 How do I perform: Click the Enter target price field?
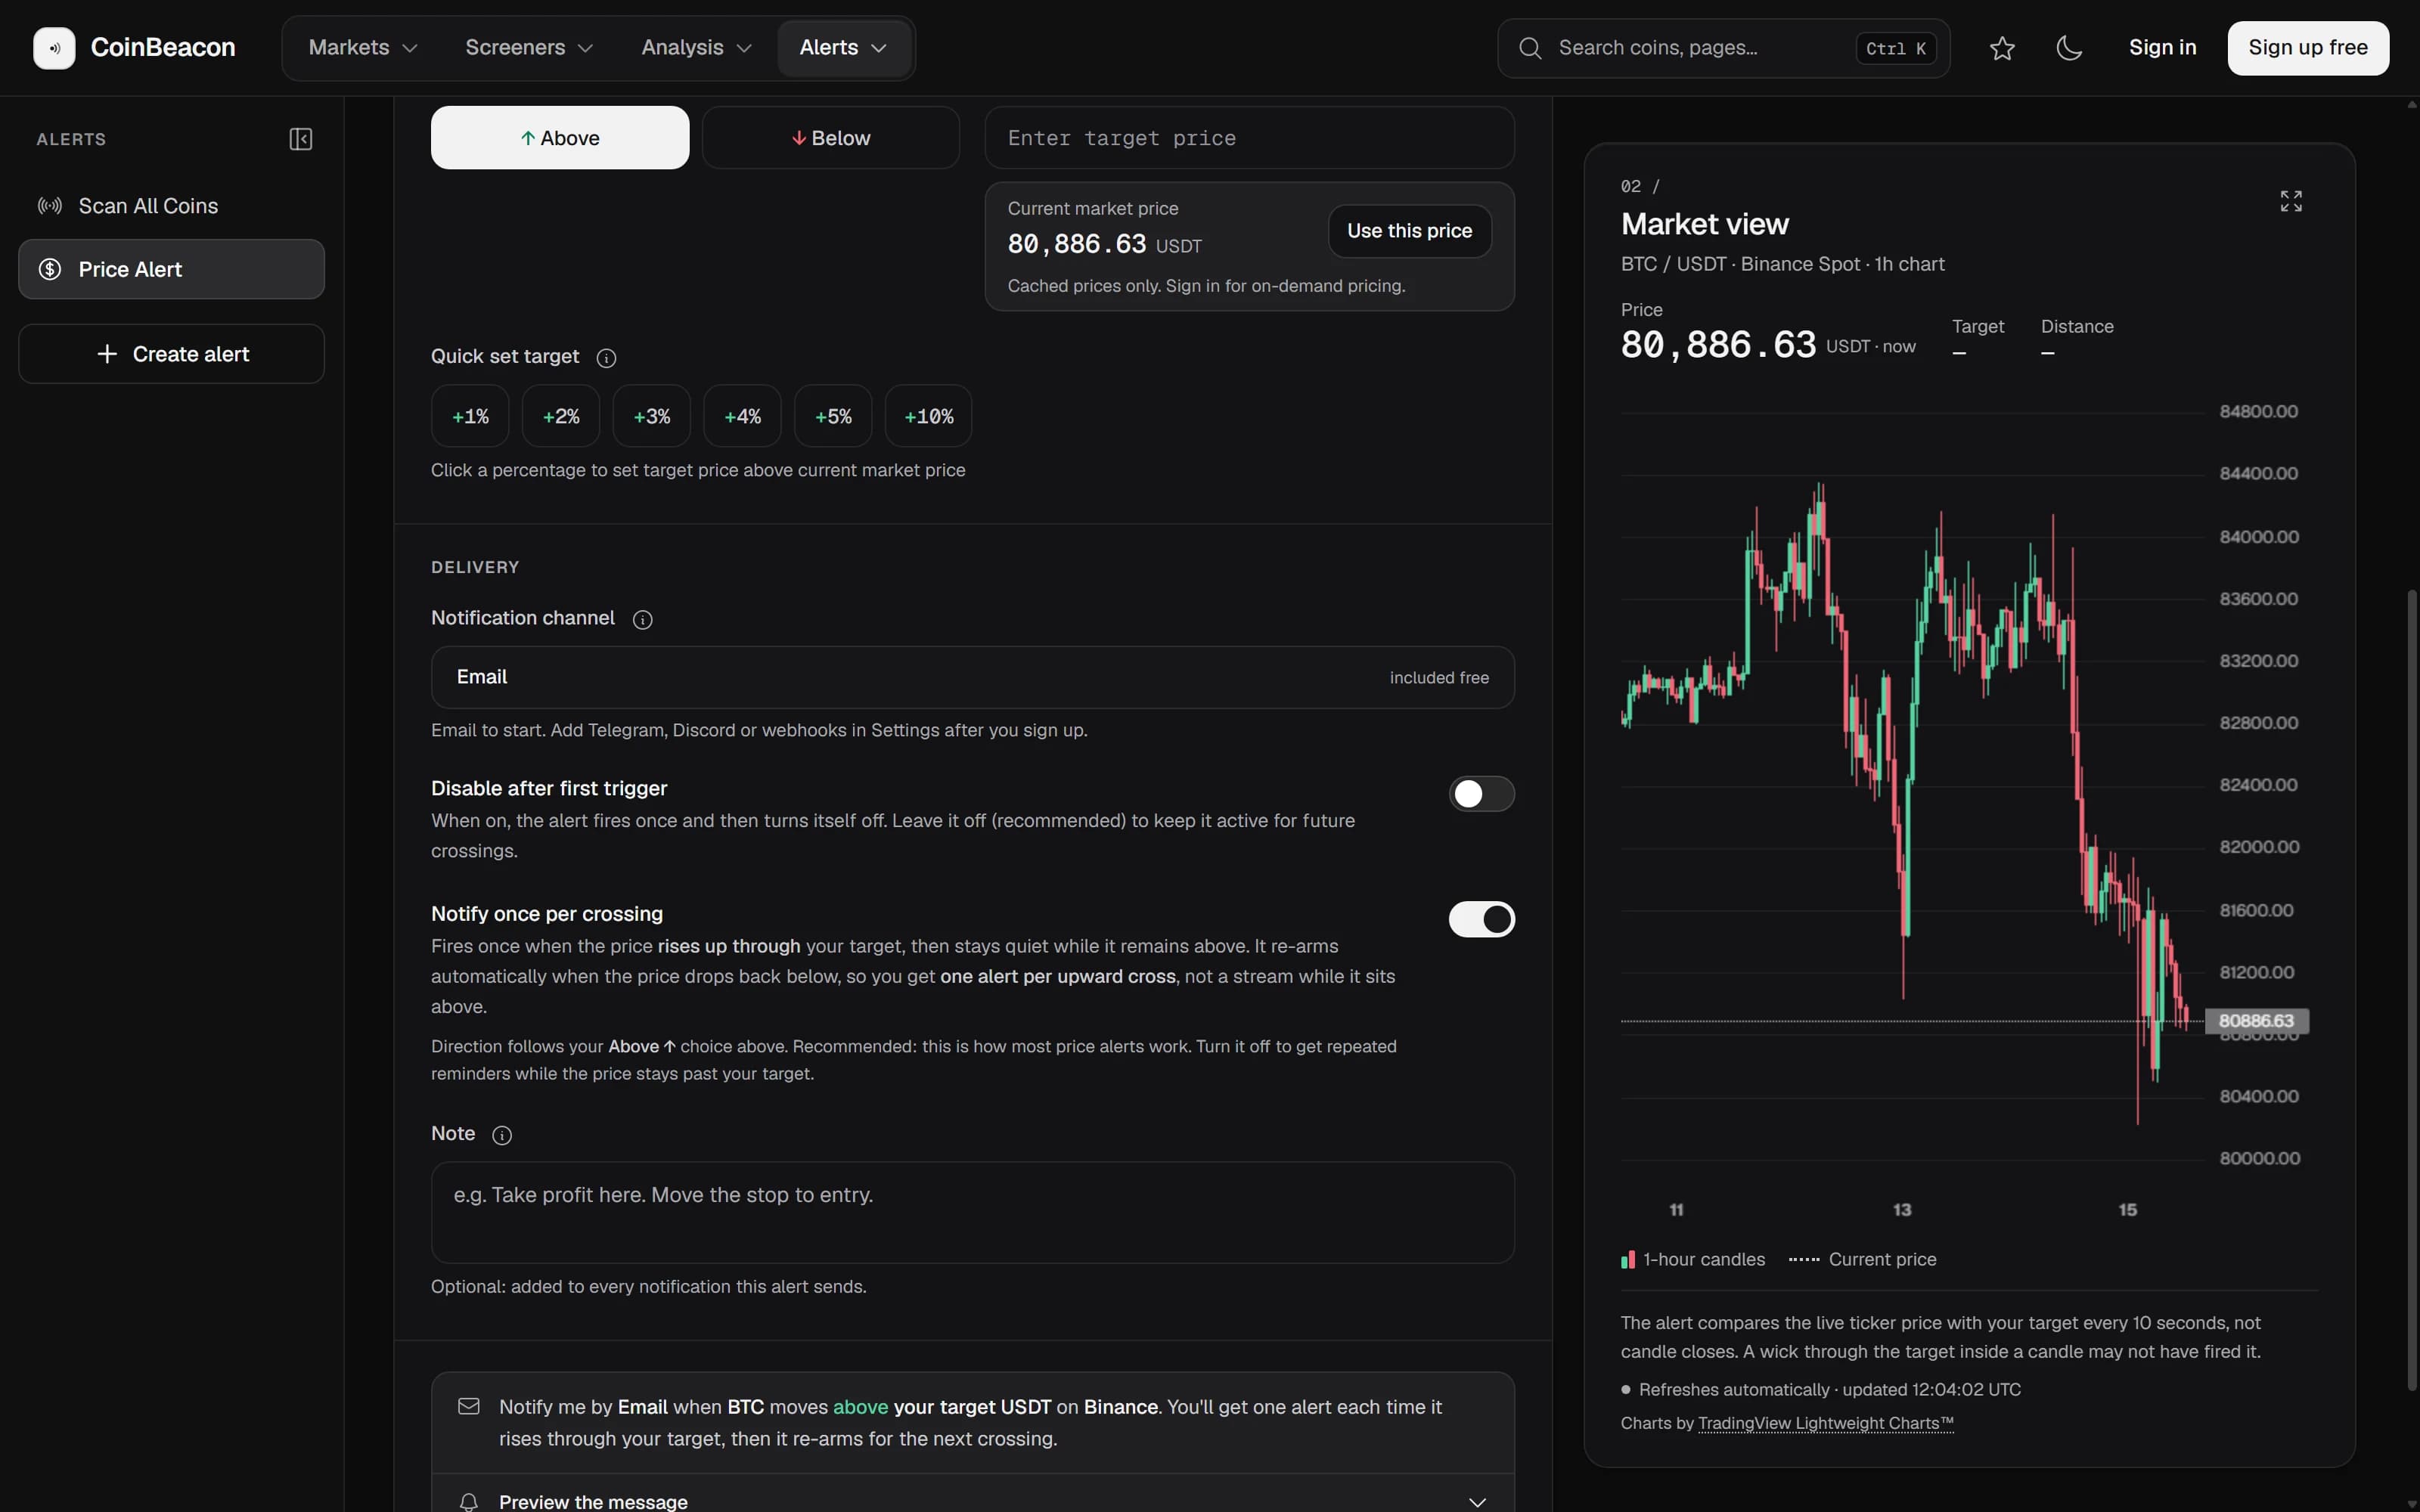pyautogui.click(x=1249, y=138)
